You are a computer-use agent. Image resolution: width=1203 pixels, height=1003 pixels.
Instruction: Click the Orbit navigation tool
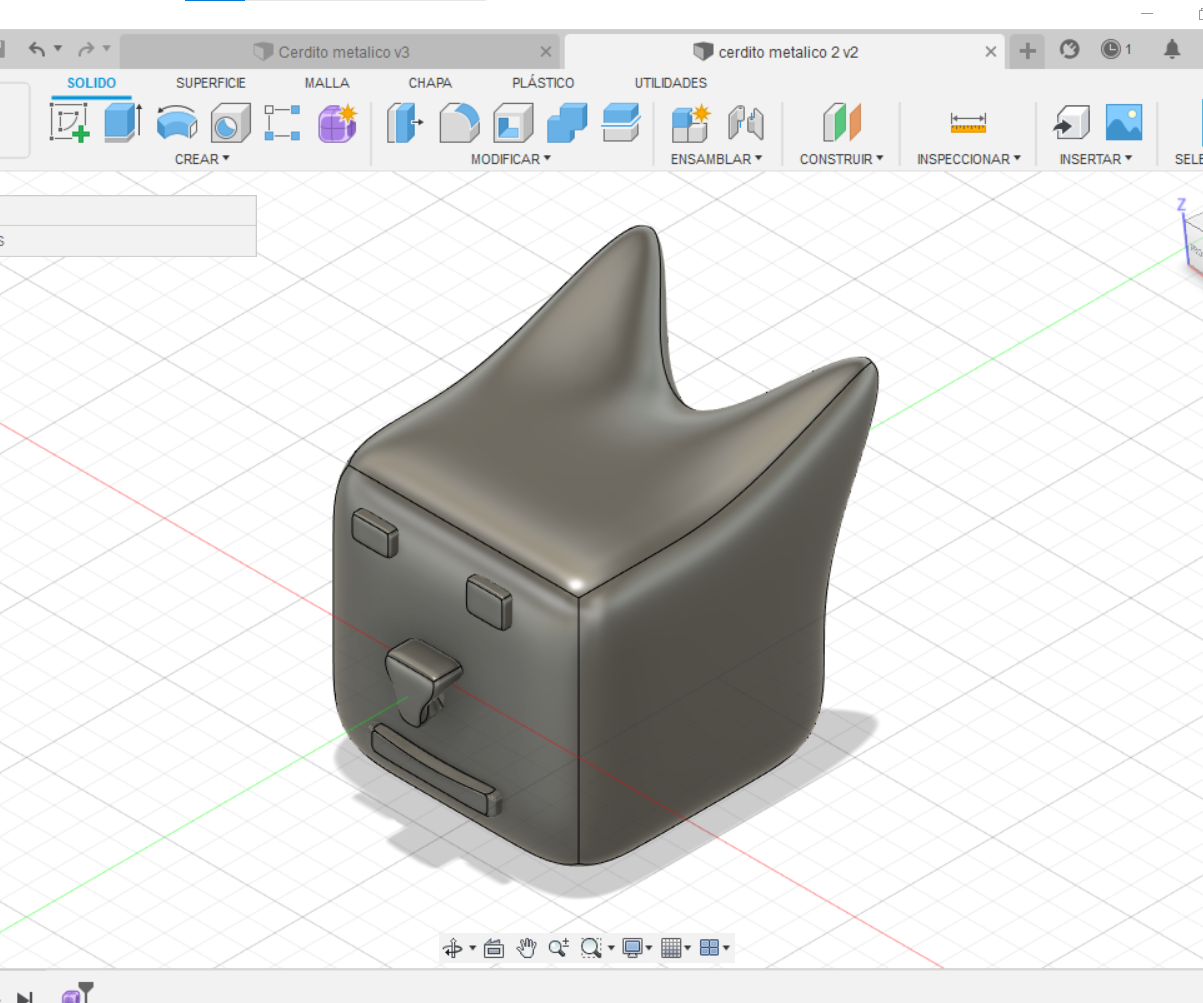pyautogui.click(x=452, y=948)
